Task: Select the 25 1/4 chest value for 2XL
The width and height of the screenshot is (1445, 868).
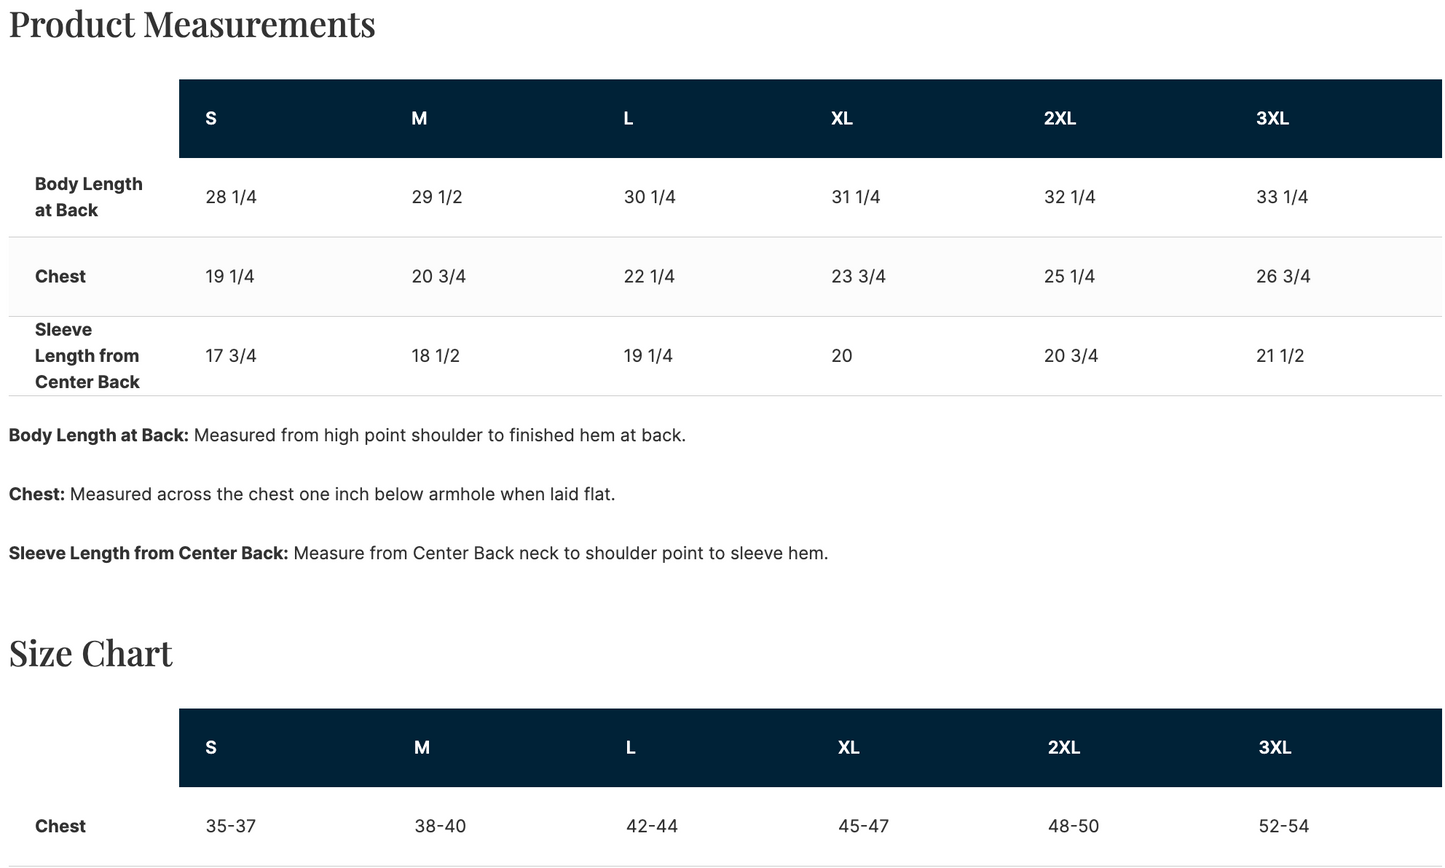Action: (x=1070, y=276)
